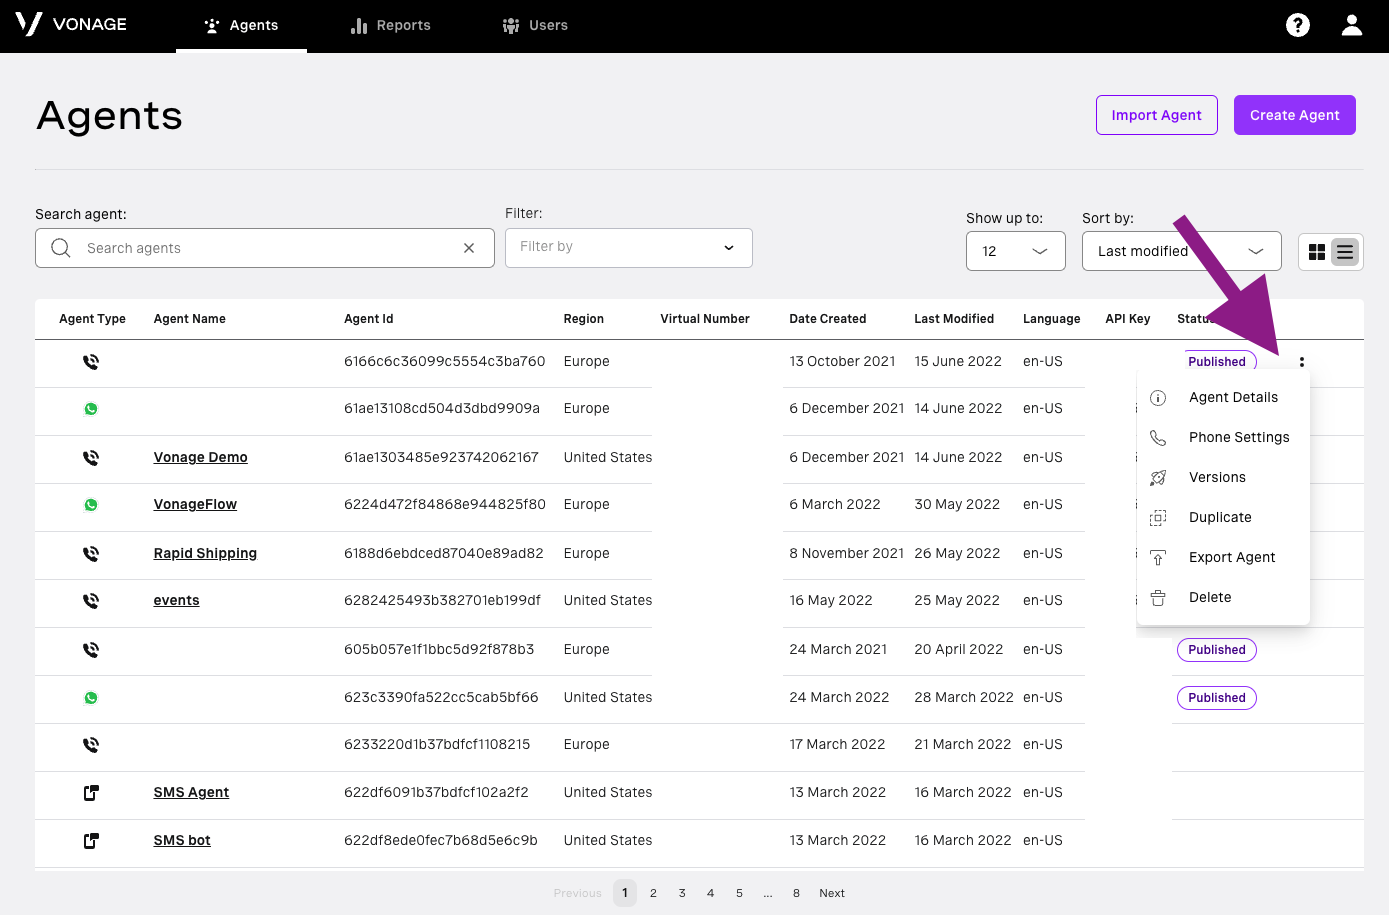
Task: Open the user profile icon
Action: click(1352, 25)
